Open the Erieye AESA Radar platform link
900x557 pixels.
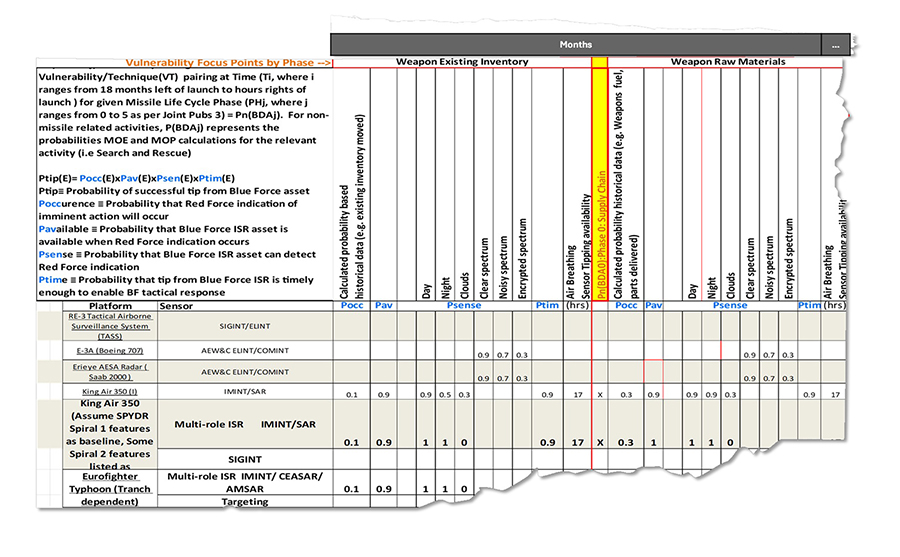[111, 373]
